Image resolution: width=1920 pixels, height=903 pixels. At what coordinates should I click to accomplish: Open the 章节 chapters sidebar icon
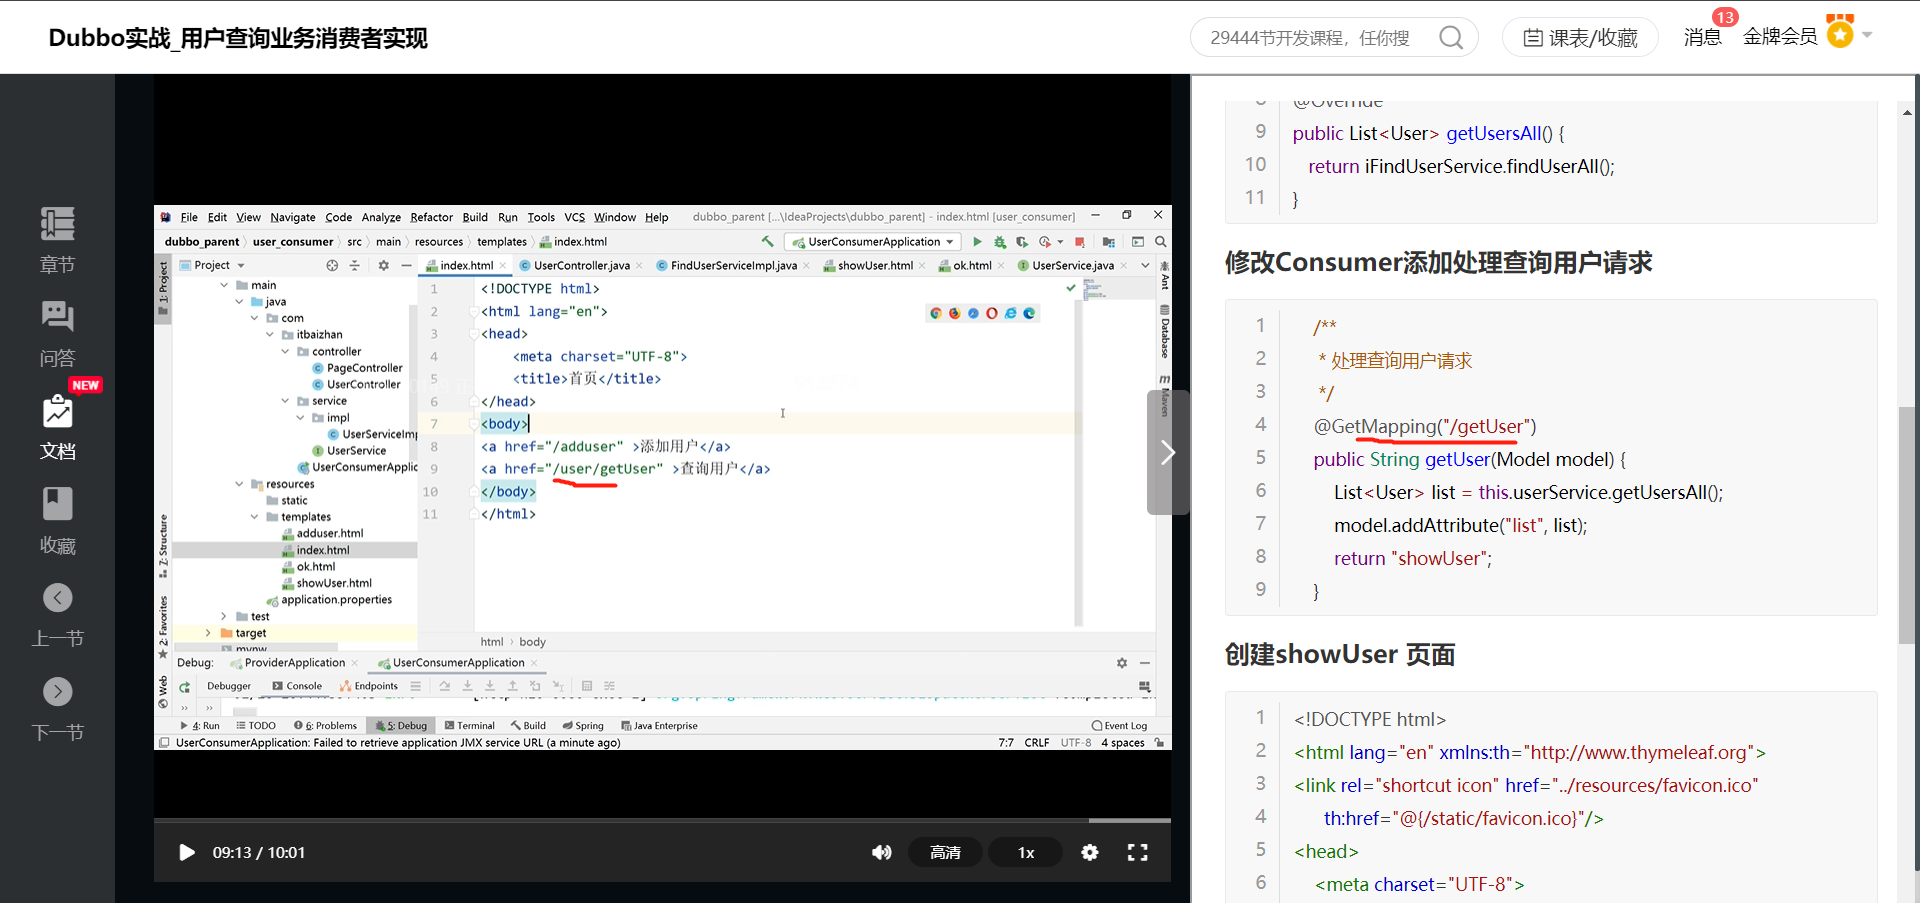coord(57,240)
